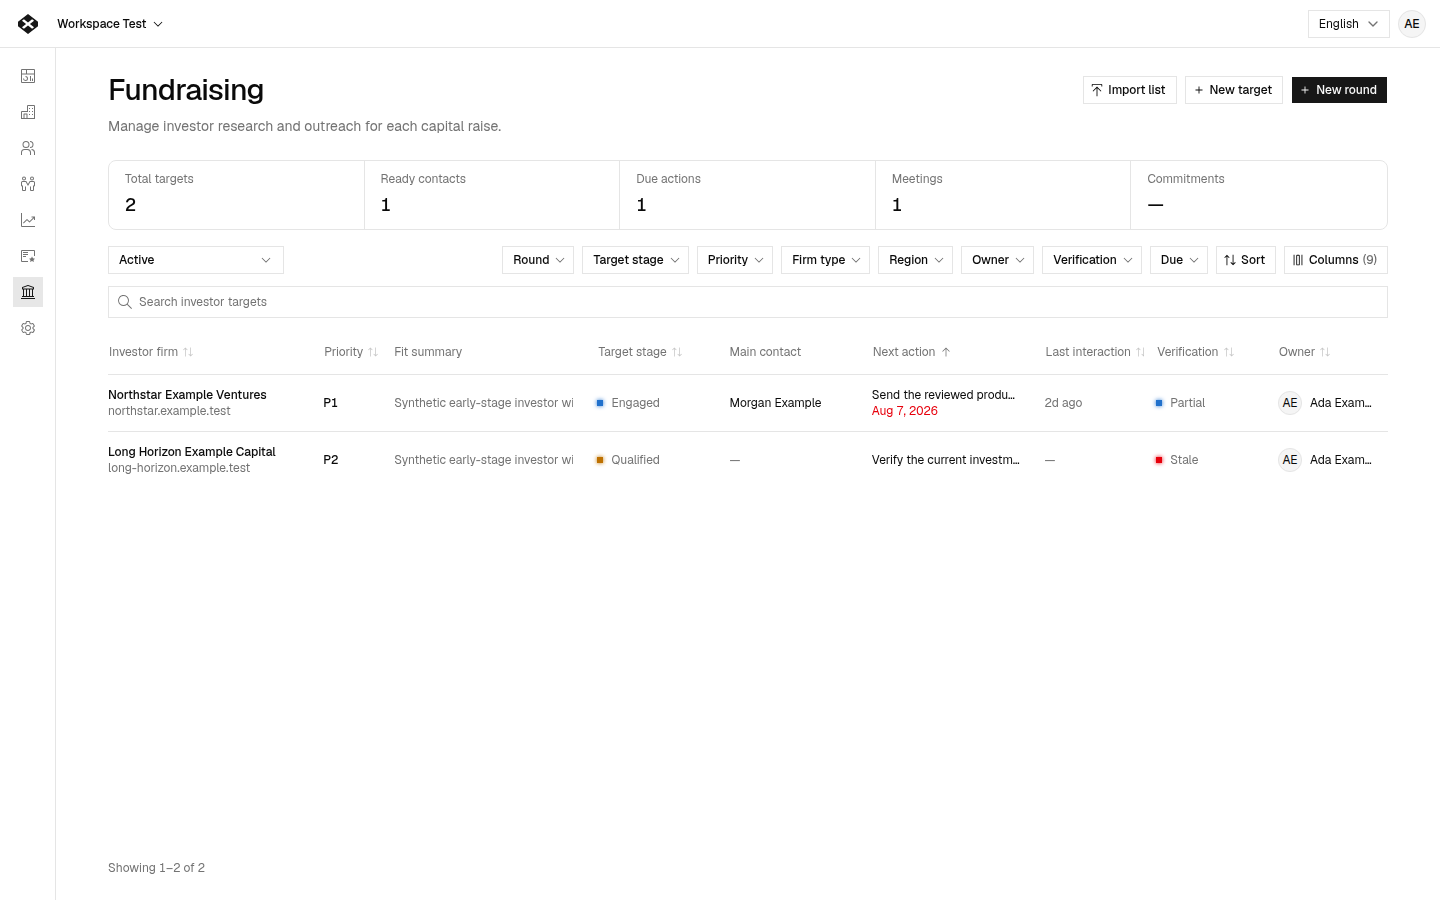
Task: Open the Target stage filter dropdown
Action: 635,260
